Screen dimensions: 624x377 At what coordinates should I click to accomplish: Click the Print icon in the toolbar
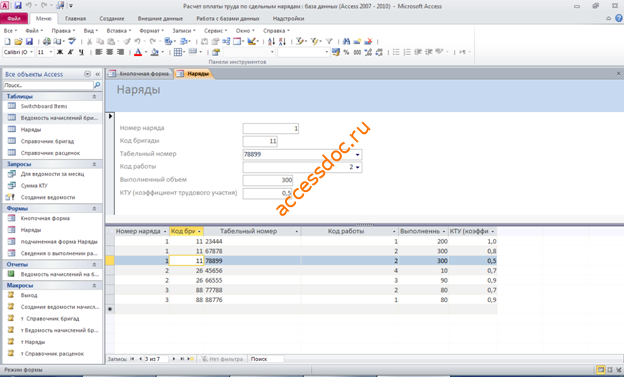[47, 41]
